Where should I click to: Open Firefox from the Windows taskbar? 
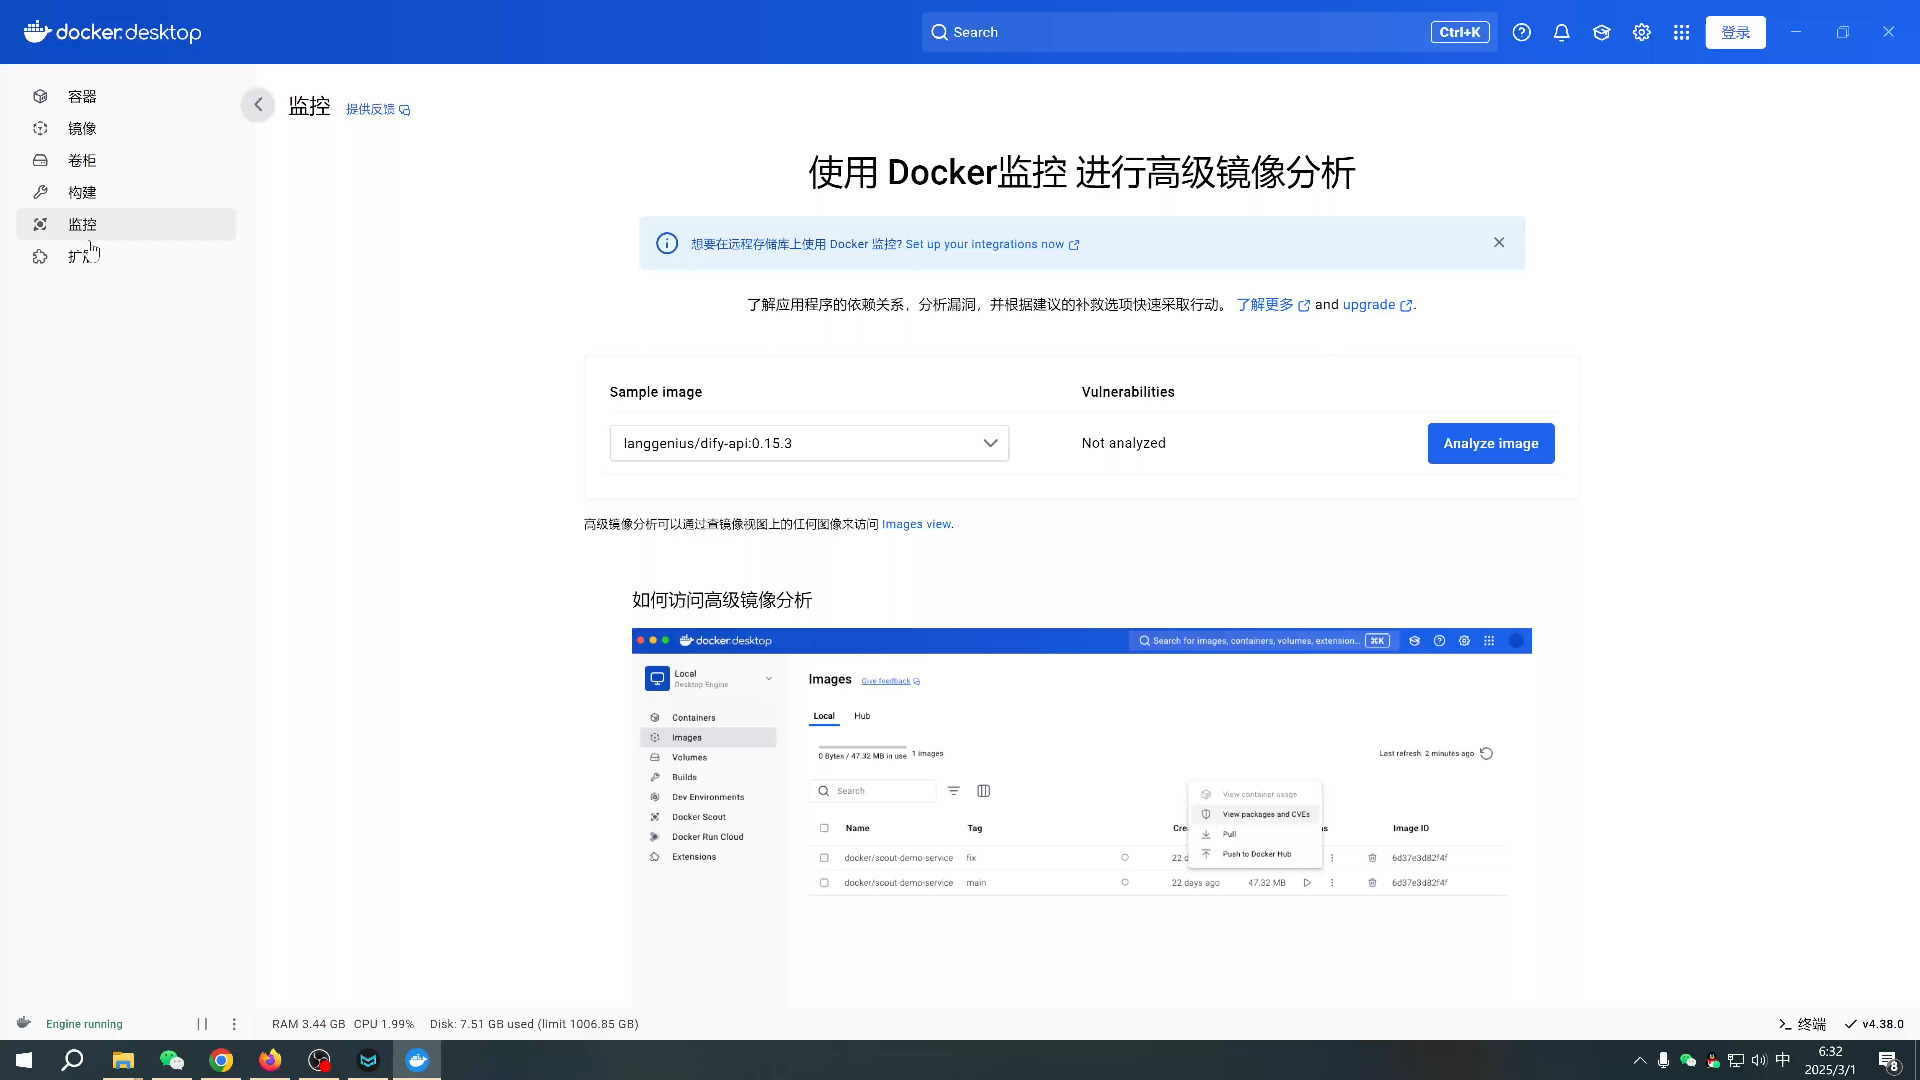(x=270, y=1060)
